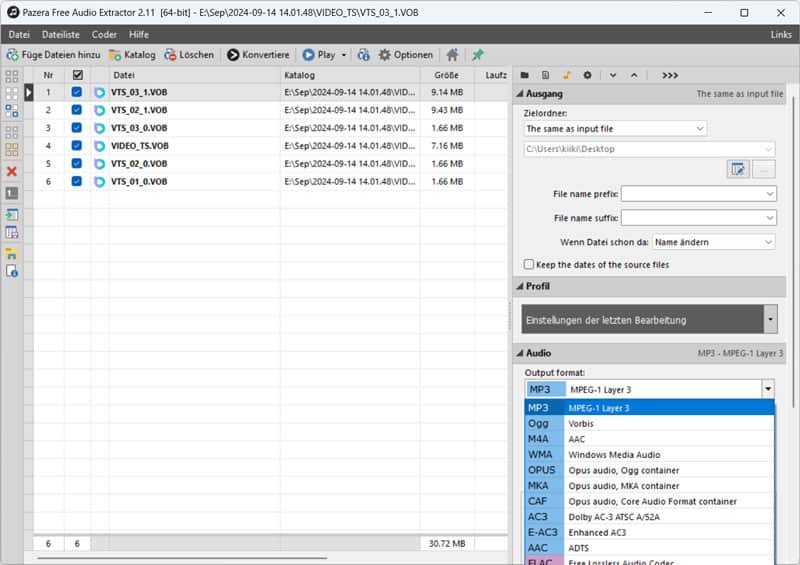Click the Katalog folder-add toolbar button
The height and width of the screenshot is (565, 800).
click(132, 55)
